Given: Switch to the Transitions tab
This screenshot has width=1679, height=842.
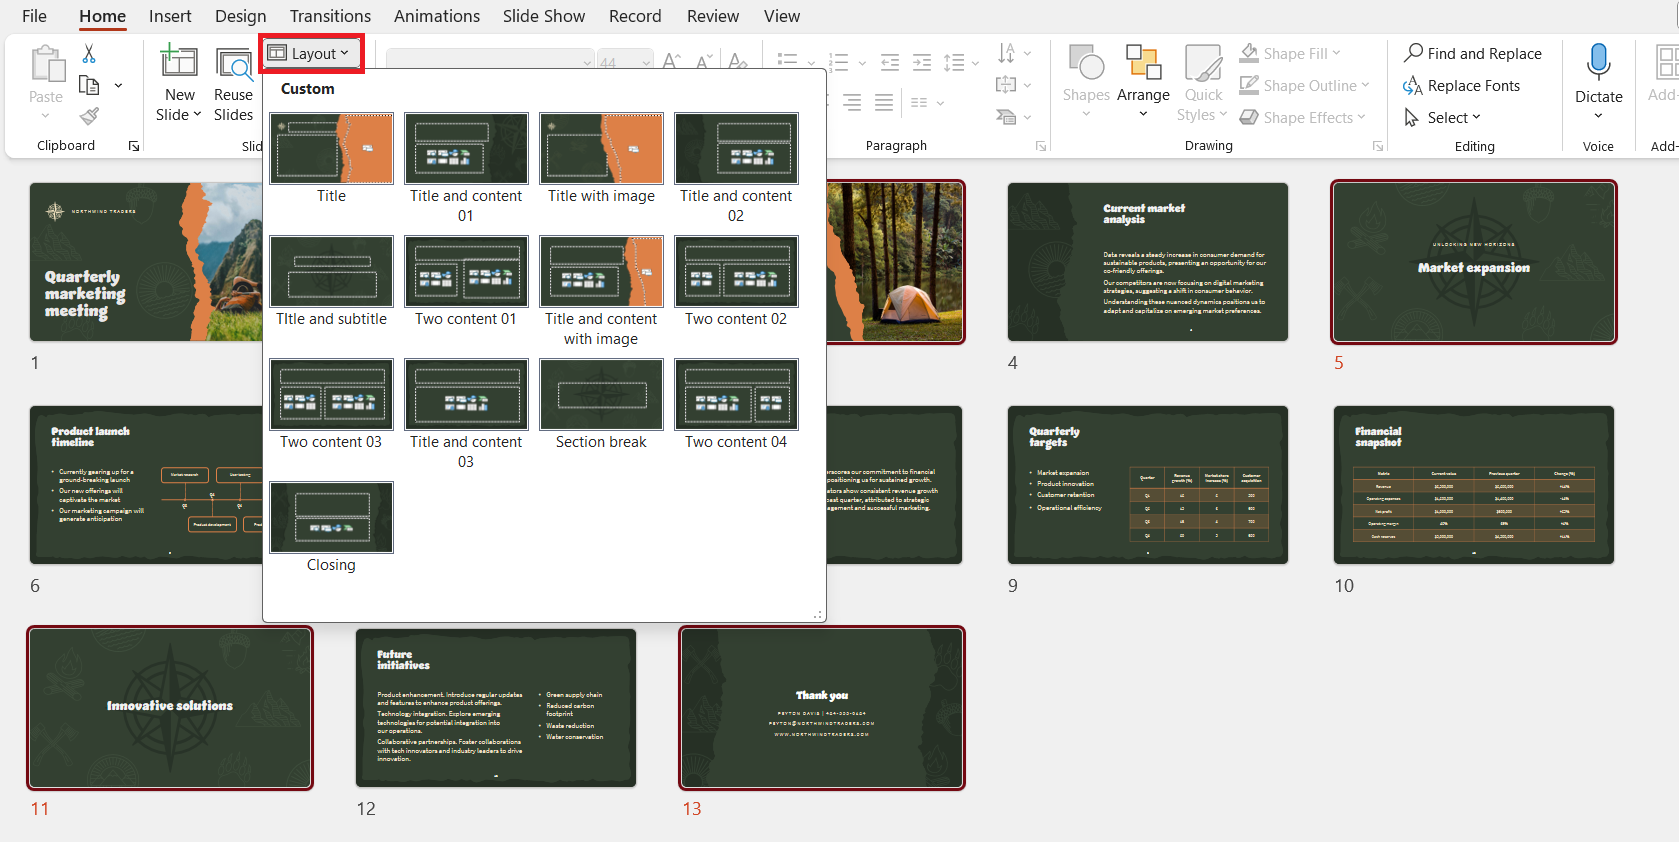Looking at the screenshot, I should click(330, 16).
